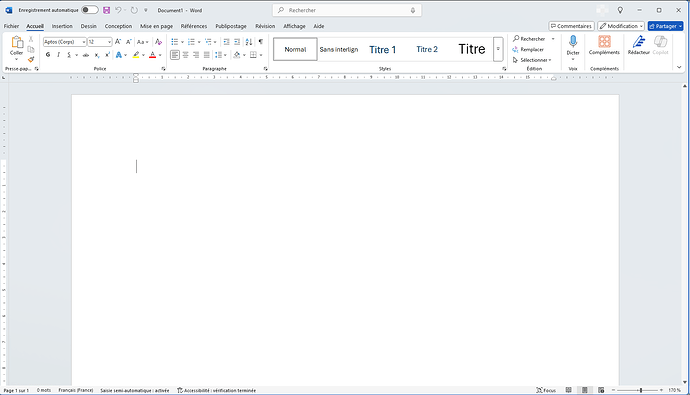
Task: Expand the Styles gallery more arrow
Action: 498,49
